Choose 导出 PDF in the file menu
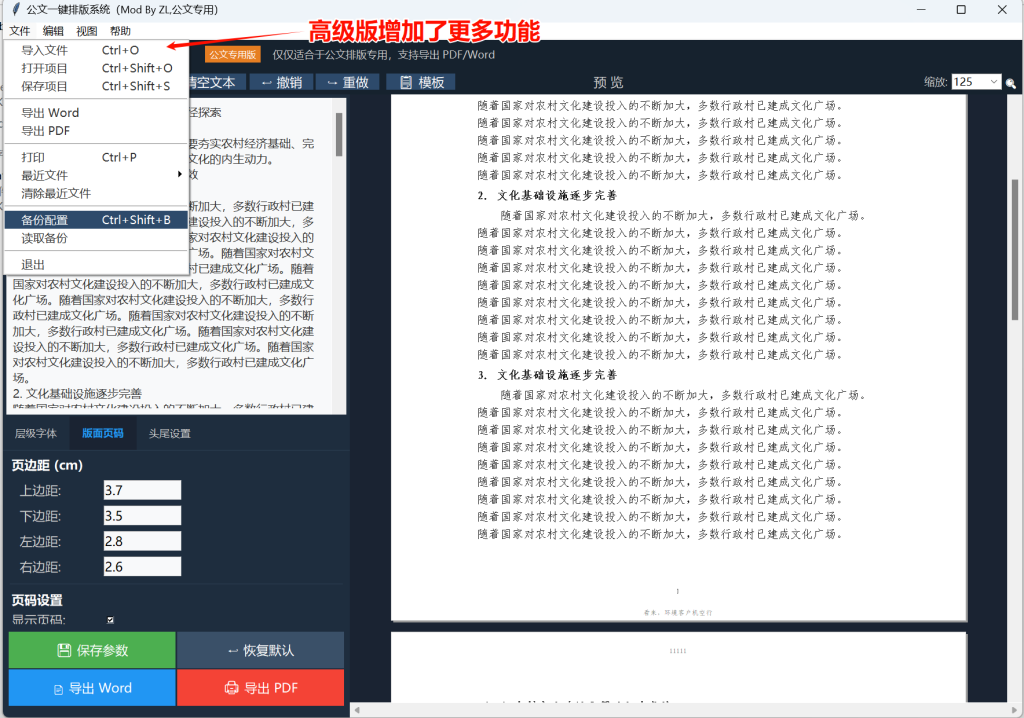Image resolution: width=1024 pixels, height=718 pixels. coord(96,131)
